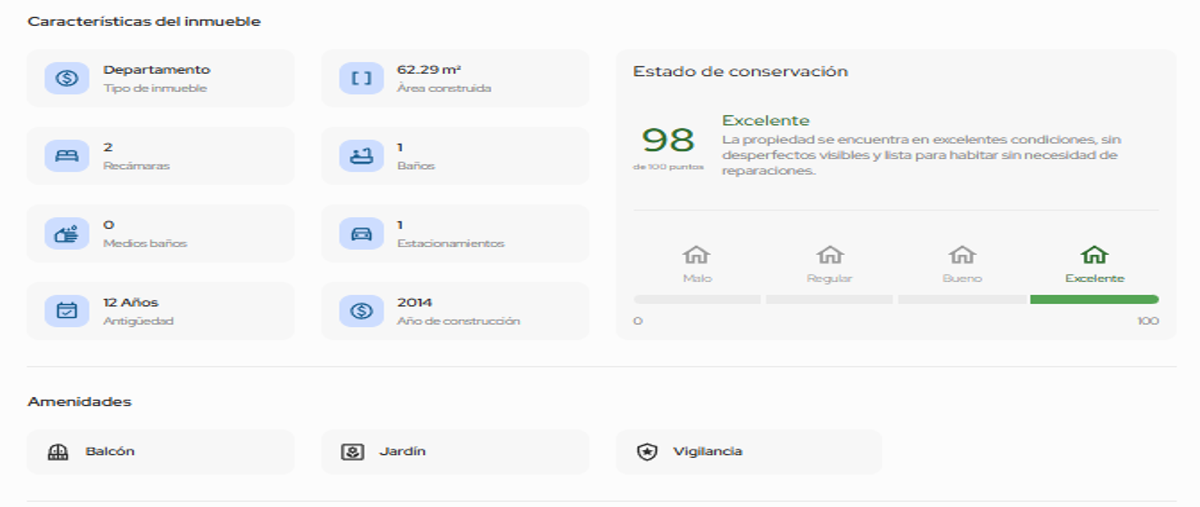
Task: Click the house icon above Malo
Action: pyautogui.click(x=697, y=254)
